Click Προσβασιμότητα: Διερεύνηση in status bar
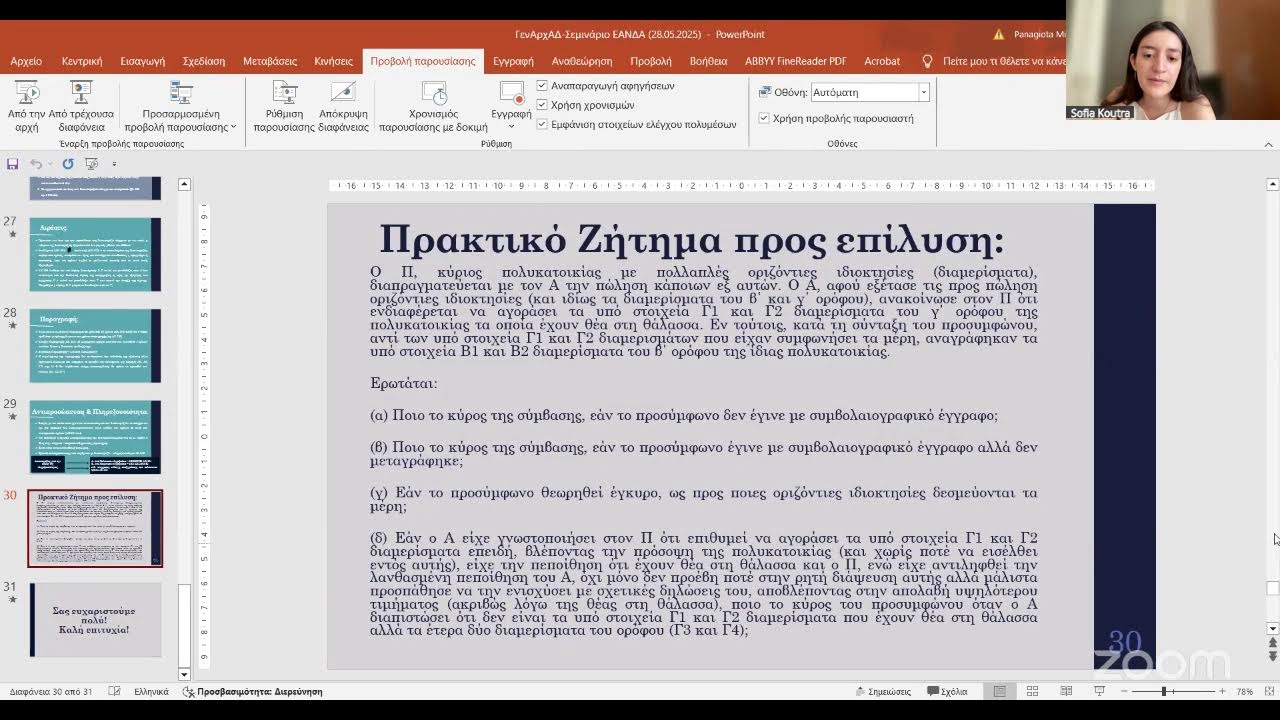1280x720 pixels. tap(252, 691)
